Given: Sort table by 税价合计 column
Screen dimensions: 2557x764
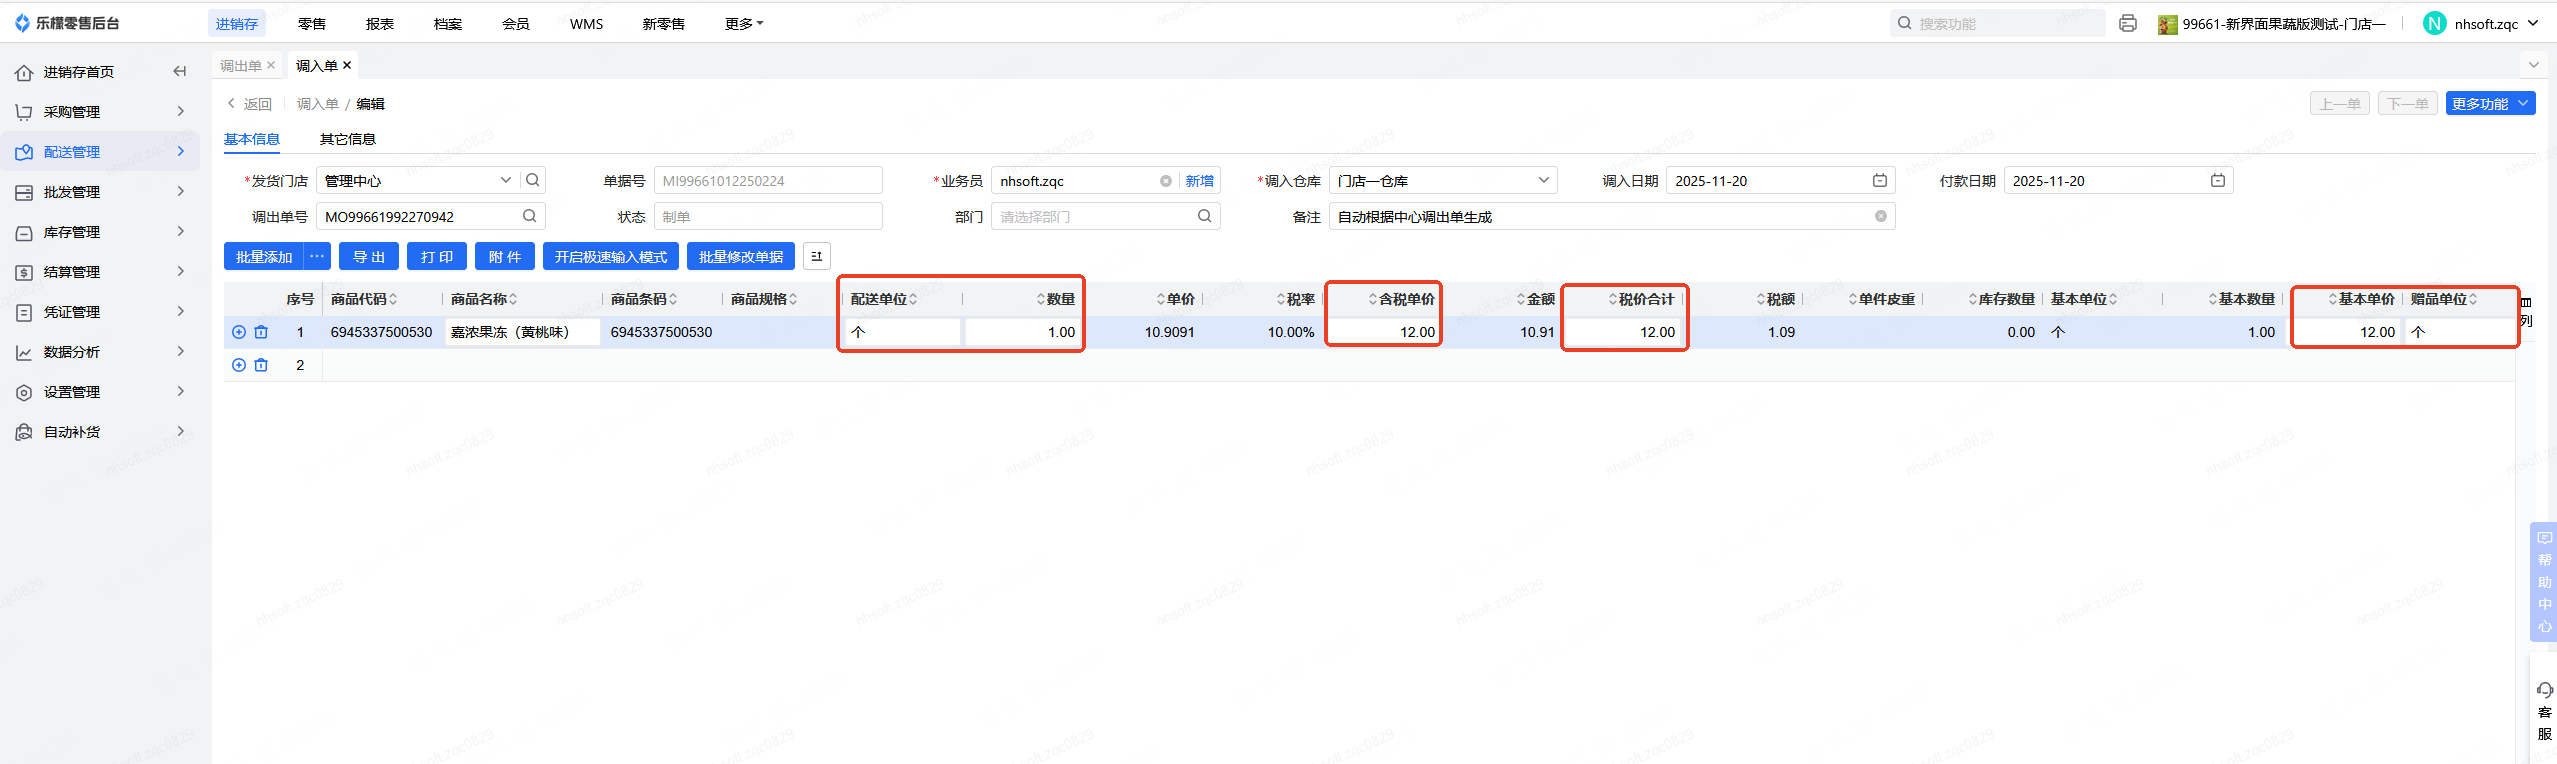Looking at the screenshot, I should point(1613,299).
